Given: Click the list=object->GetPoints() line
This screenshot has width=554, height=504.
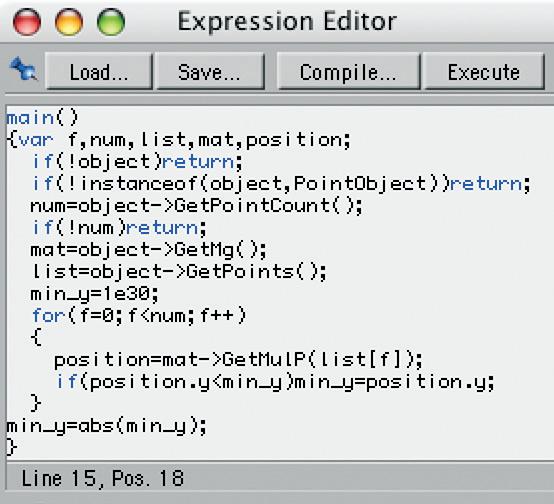Looking at the screenshot, I should (x=179, y=272).
